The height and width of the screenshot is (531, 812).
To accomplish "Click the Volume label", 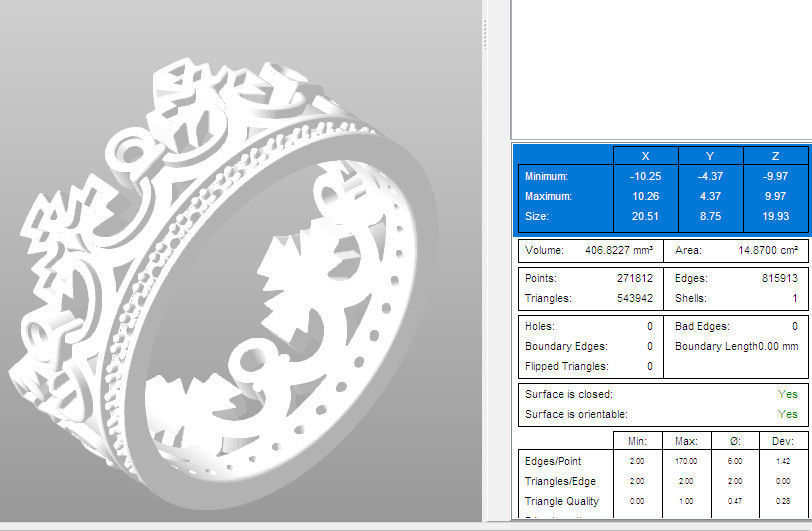I will [x=544, y=250].
